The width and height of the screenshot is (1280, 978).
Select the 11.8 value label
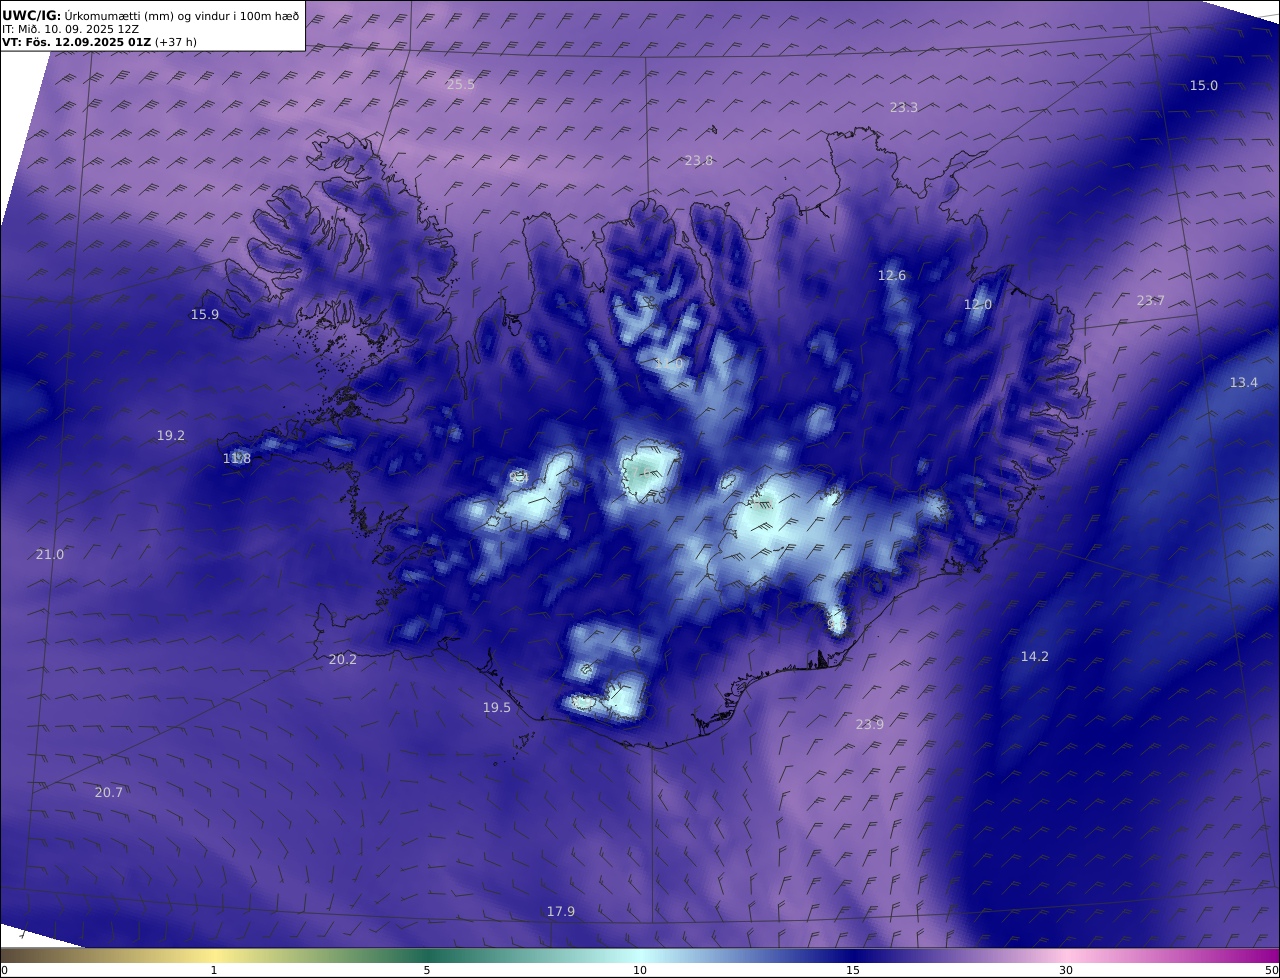coord(237,459)
